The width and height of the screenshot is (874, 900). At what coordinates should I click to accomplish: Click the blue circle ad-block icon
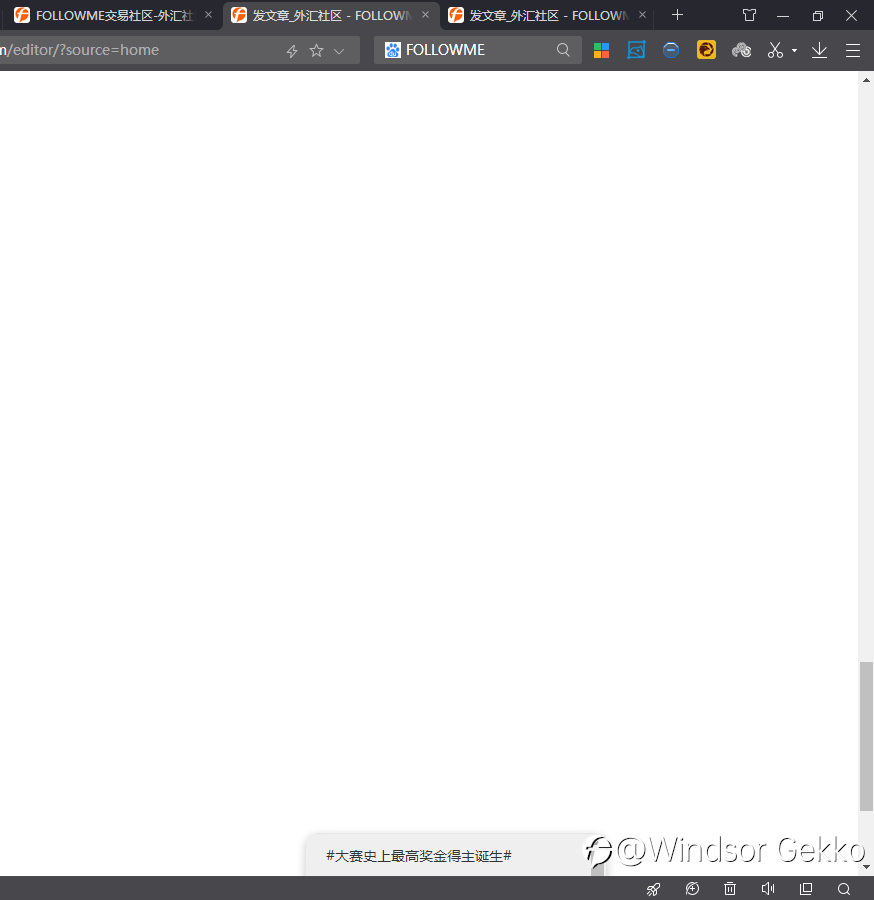point(671,50)
